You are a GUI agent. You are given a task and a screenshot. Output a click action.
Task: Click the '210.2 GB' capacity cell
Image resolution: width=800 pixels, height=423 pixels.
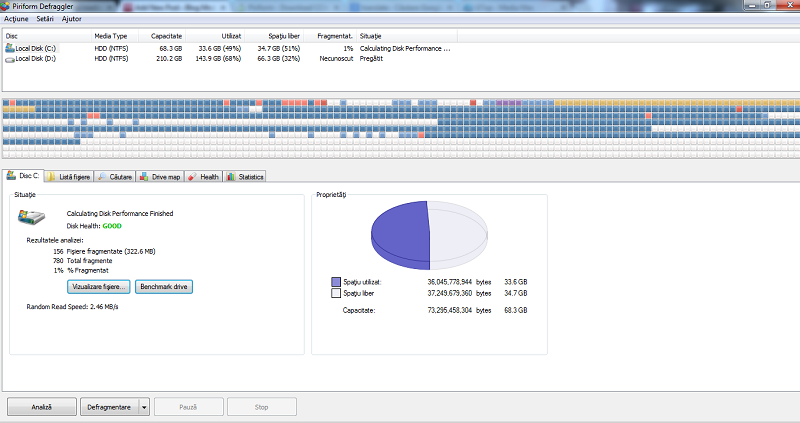[x=169, y=59]
